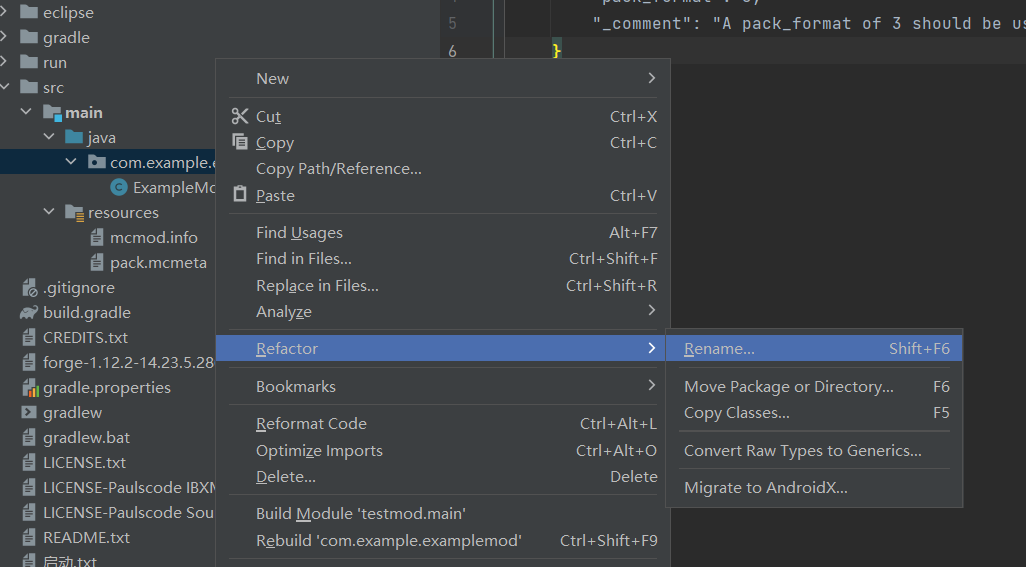
Task: Click the resources folder icon
Action: (74, 212)
